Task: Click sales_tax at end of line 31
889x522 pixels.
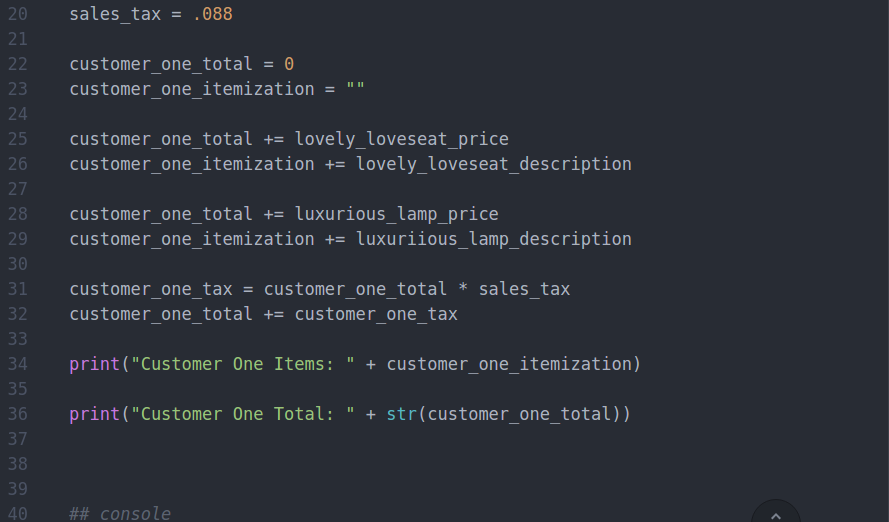Action: point(524,289)
